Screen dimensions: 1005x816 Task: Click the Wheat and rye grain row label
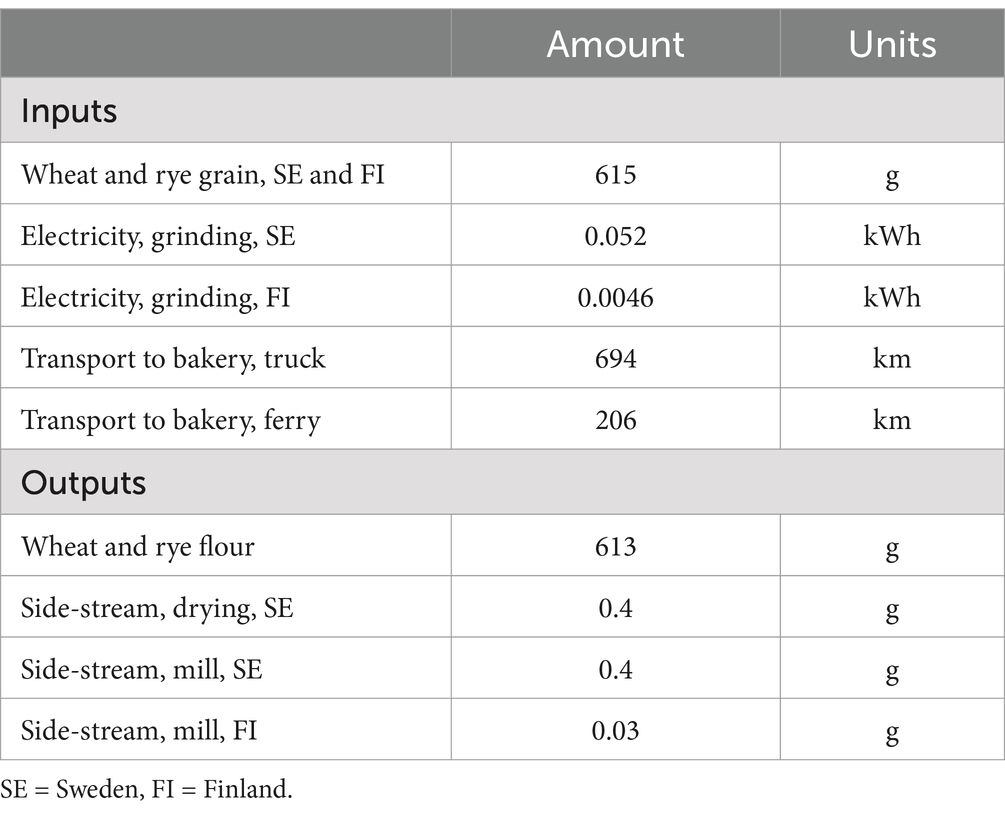(203, 175)
